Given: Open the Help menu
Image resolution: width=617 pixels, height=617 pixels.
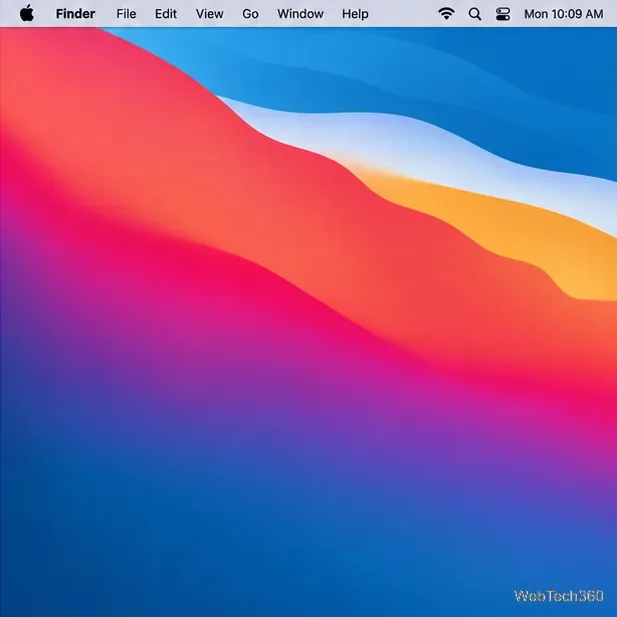Looking at the screenshot, I should [355, 14].
